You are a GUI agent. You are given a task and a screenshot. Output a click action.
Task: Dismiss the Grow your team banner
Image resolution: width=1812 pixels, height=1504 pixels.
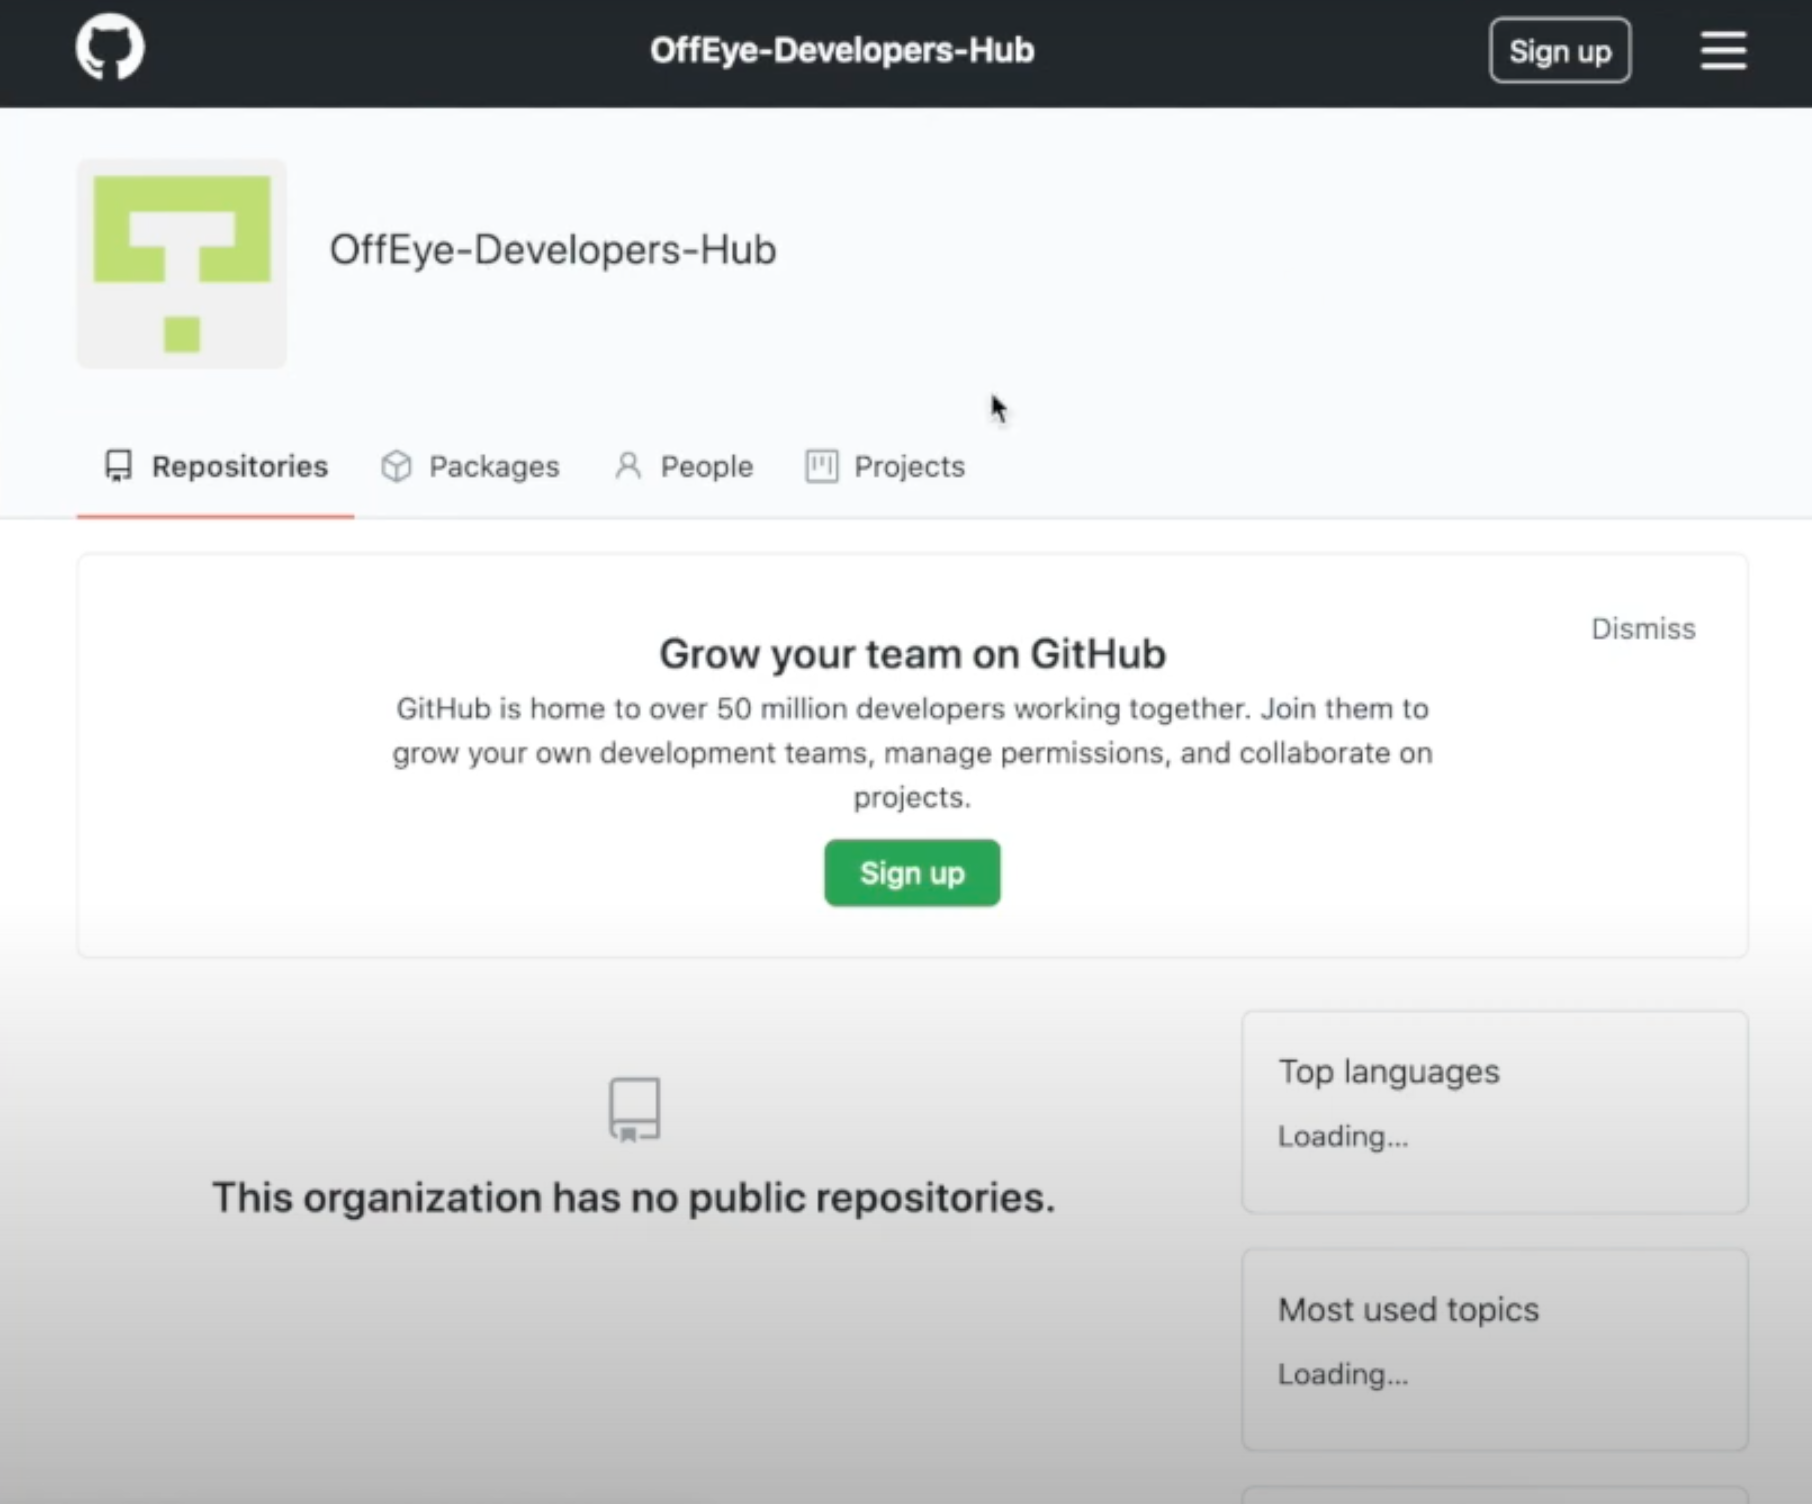pyautogui.click(x=1643, y=629)
